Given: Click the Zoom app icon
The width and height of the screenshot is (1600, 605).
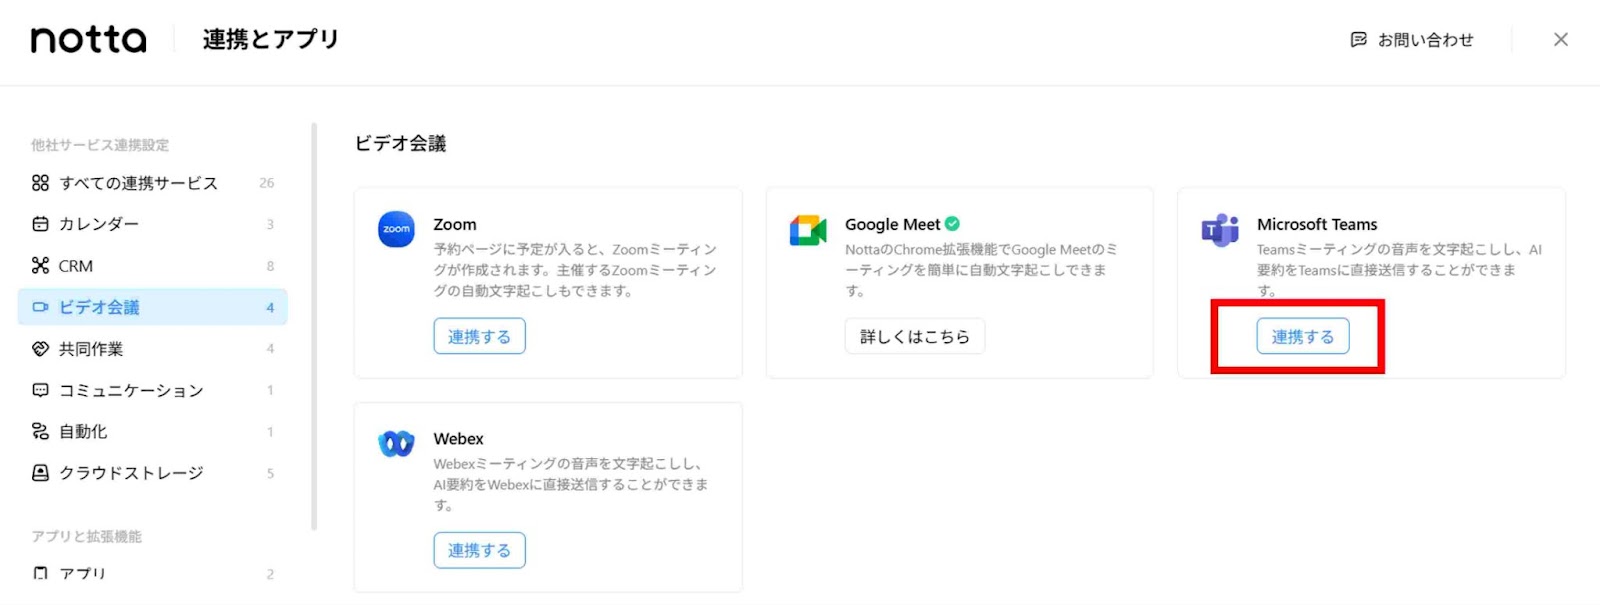Looking at the screenshot, I should point(396,230).
